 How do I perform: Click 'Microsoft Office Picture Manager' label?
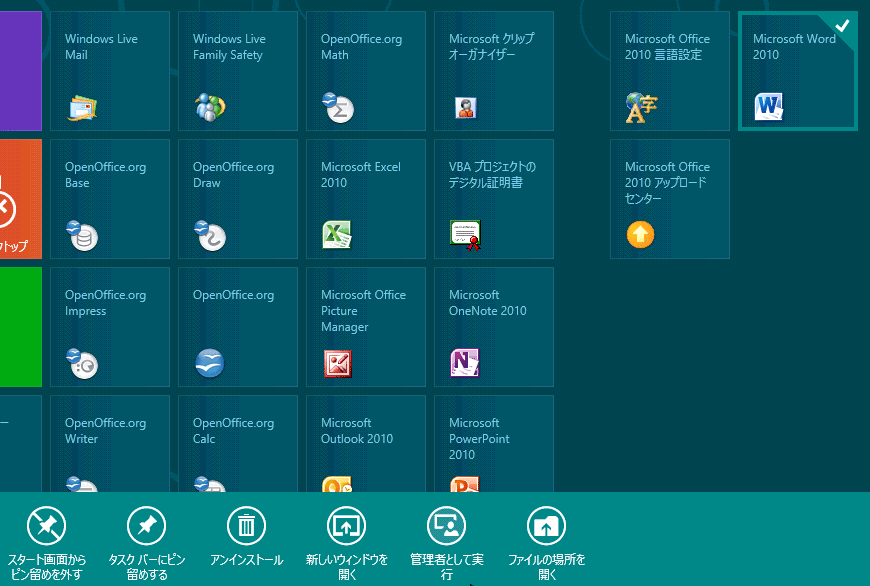click(x=363, y=311)
